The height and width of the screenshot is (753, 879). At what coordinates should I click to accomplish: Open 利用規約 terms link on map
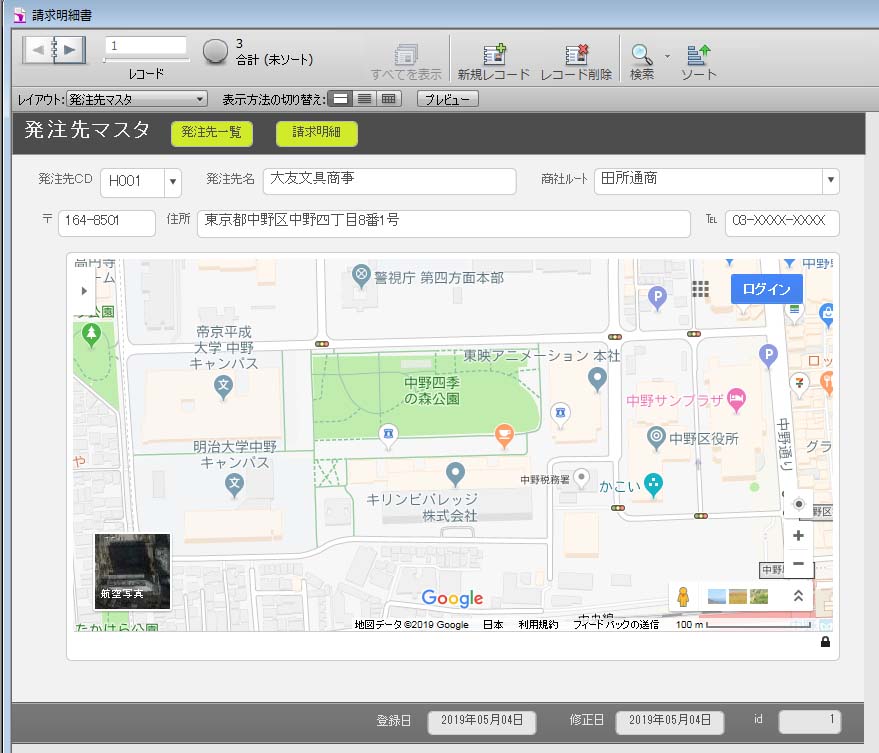(x=538, y=624)
